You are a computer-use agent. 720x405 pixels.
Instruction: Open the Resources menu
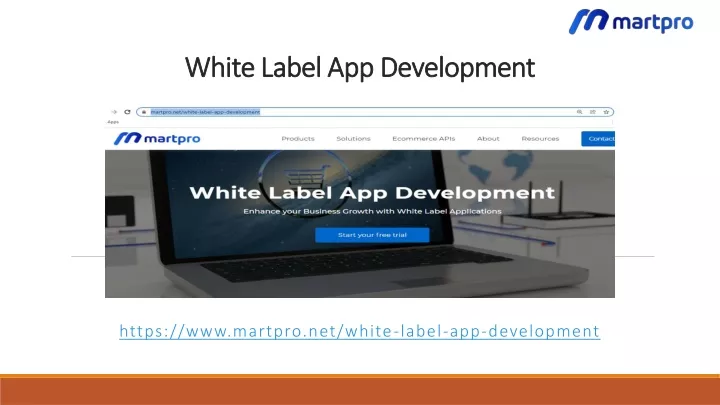point(540,139)
